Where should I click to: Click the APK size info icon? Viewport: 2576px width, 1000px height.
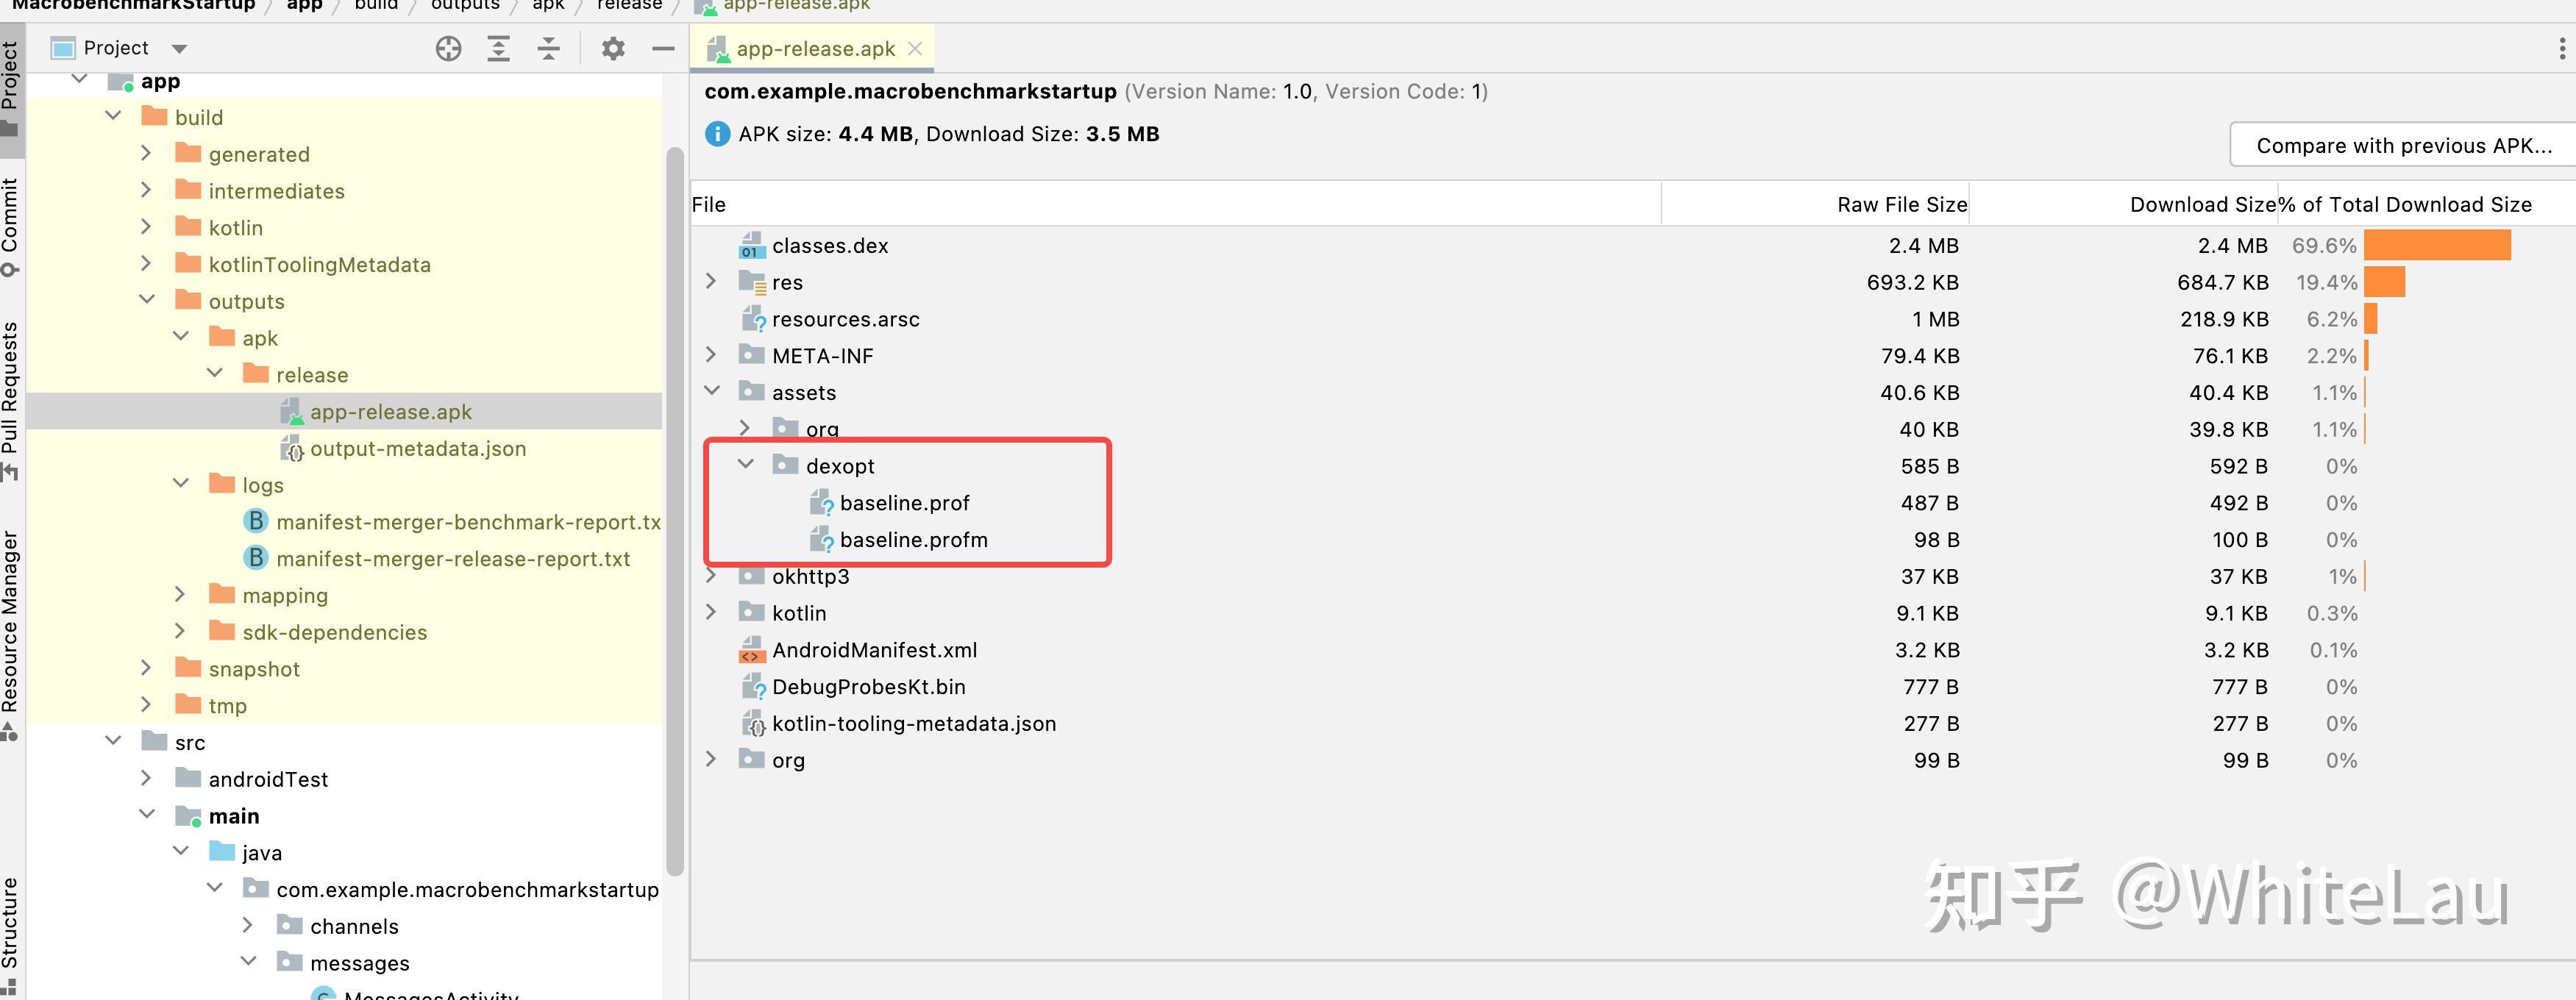point(717,134)
